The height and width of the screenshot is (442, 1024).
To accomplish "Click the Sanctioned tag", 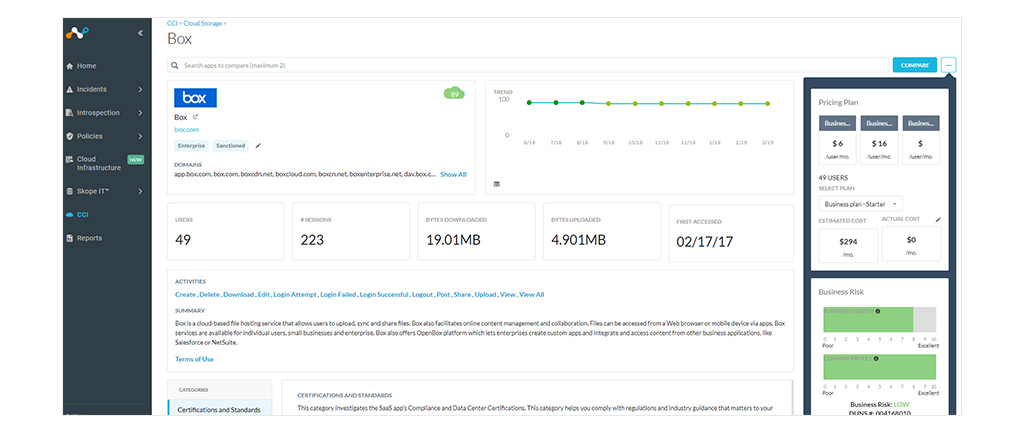I will (x=231, y=146).
